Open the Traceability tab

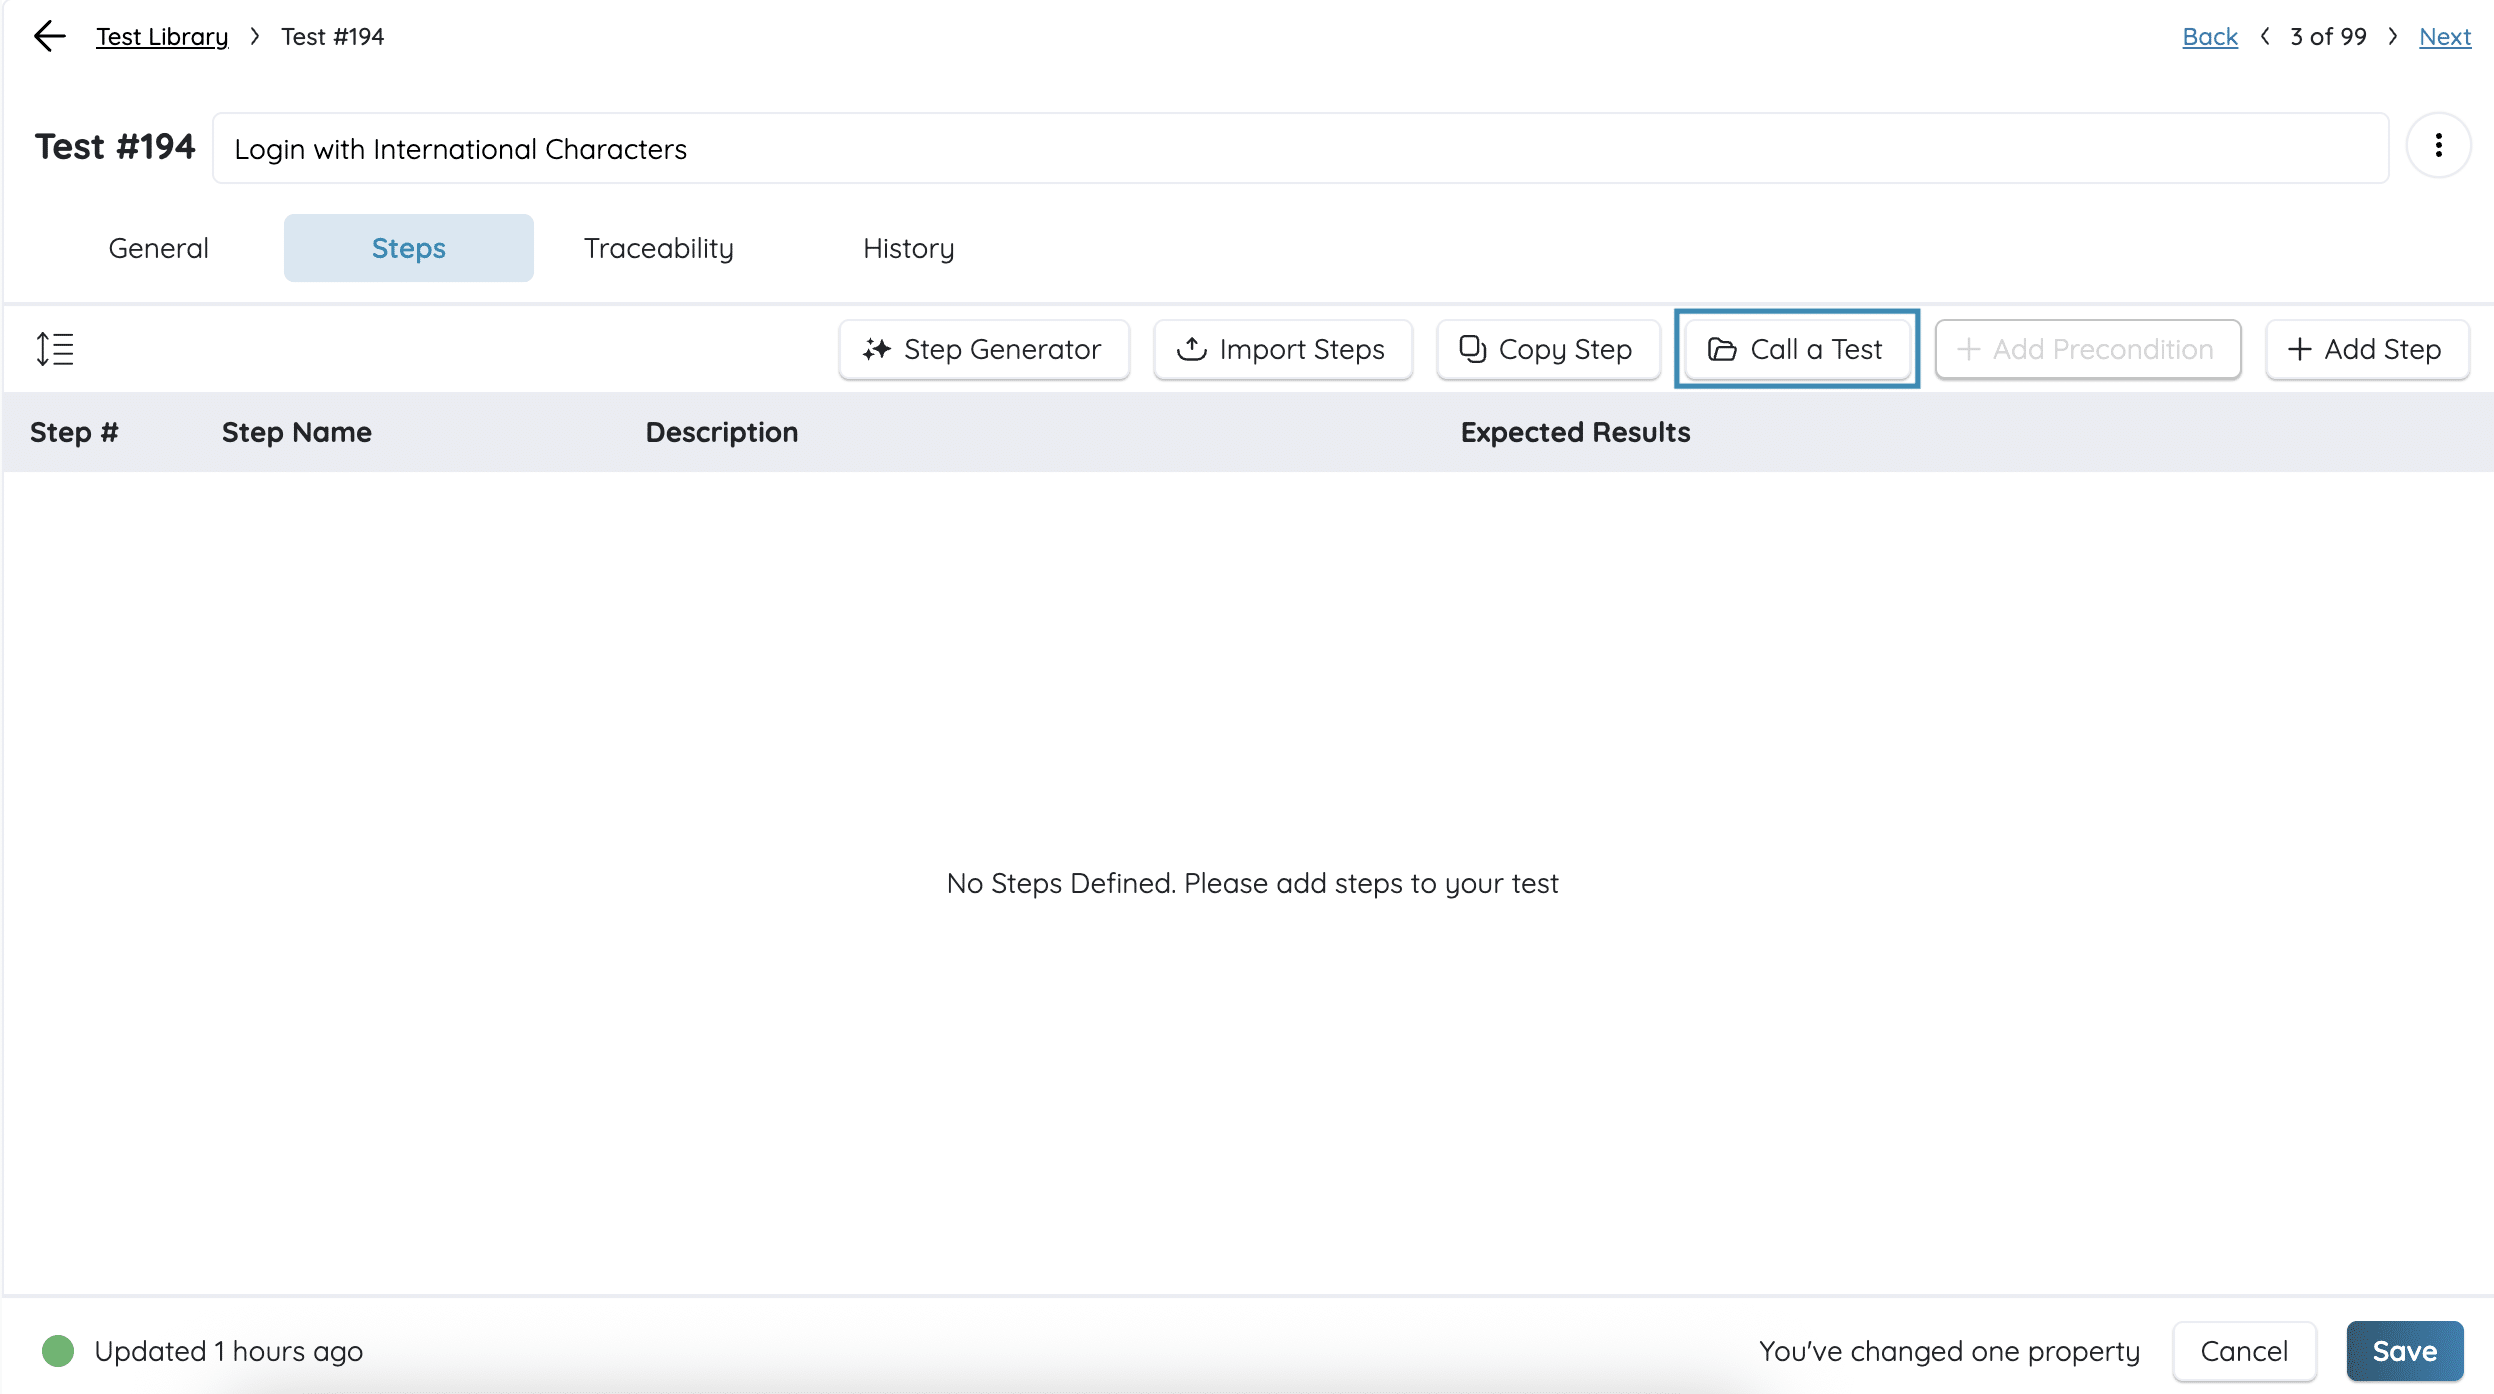point(658,248)
